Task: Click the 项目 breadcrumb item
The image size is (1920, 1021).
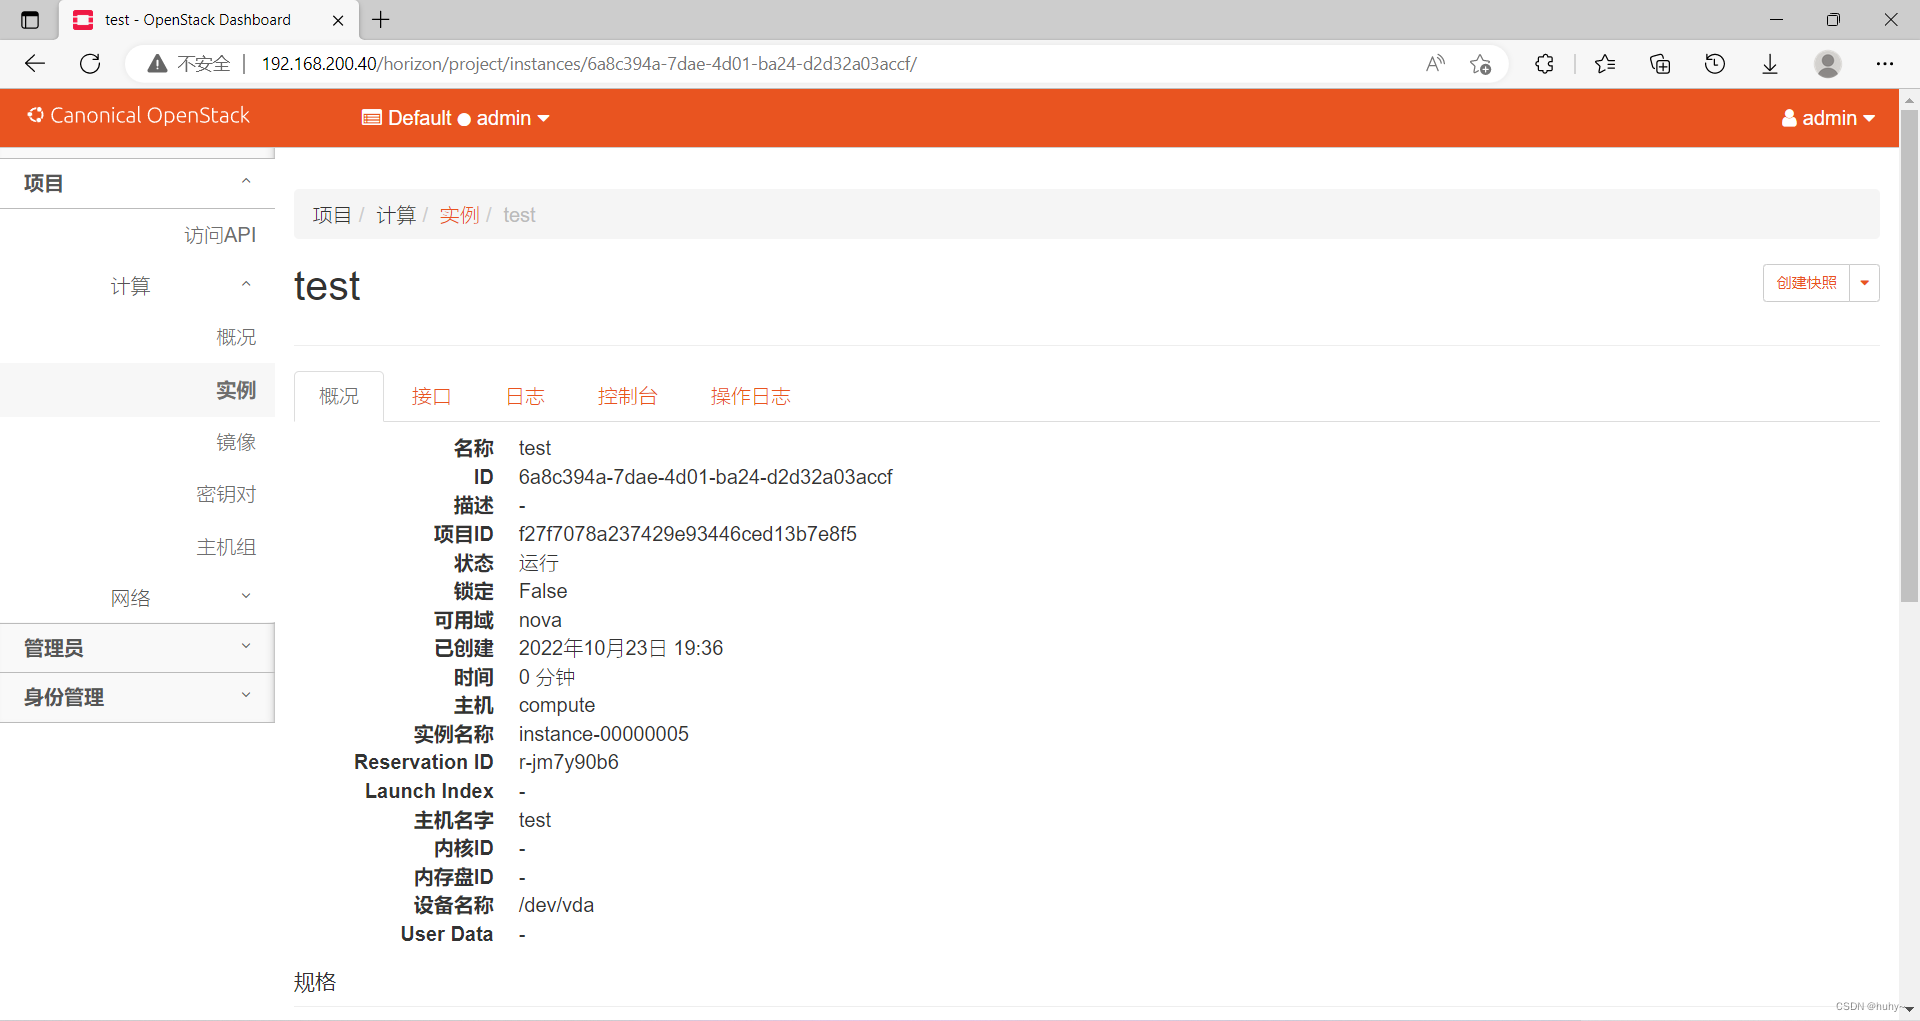Action: (x=332, y=215)
